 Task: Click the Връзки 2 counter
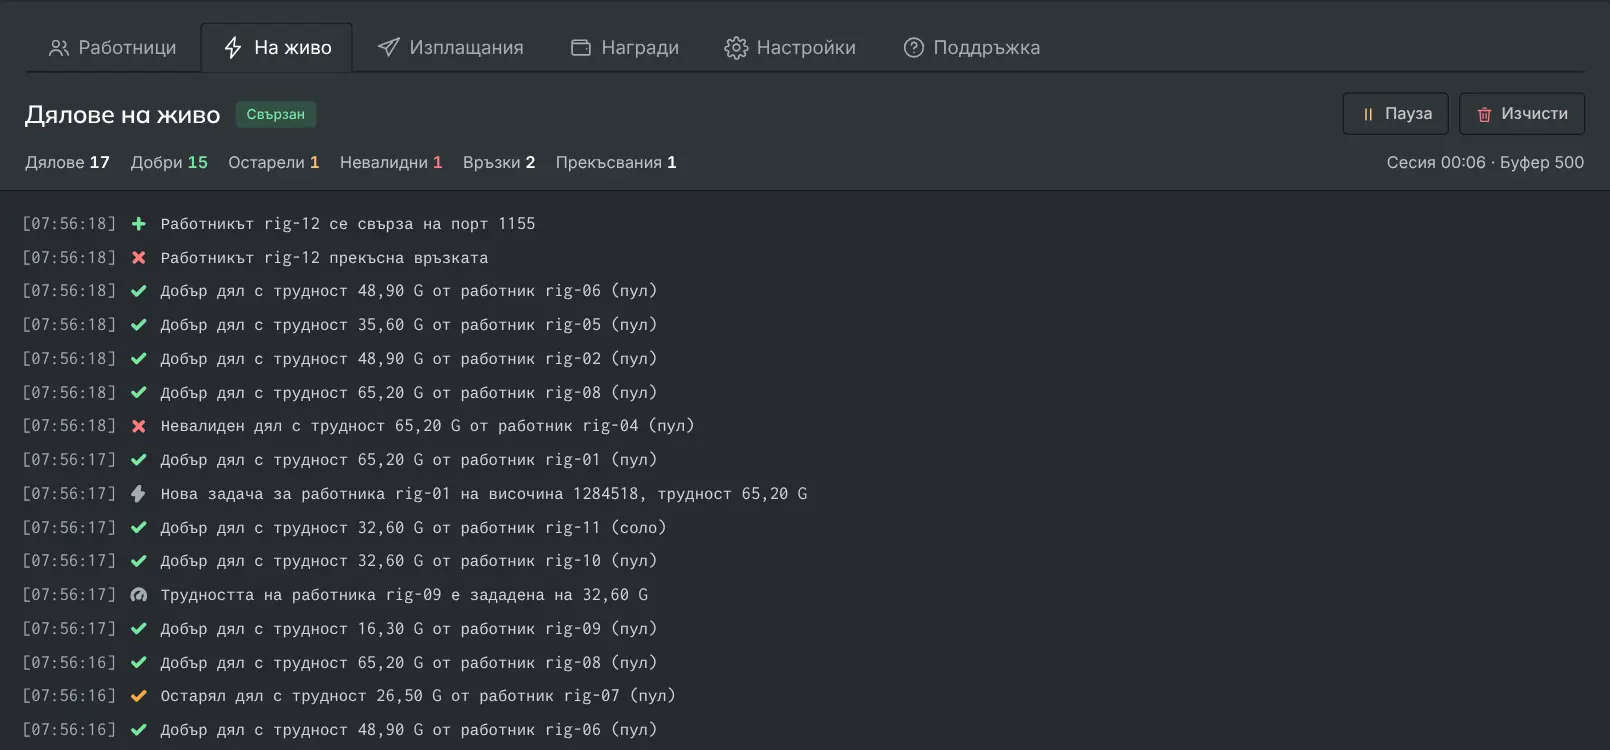tap(499, 162)
